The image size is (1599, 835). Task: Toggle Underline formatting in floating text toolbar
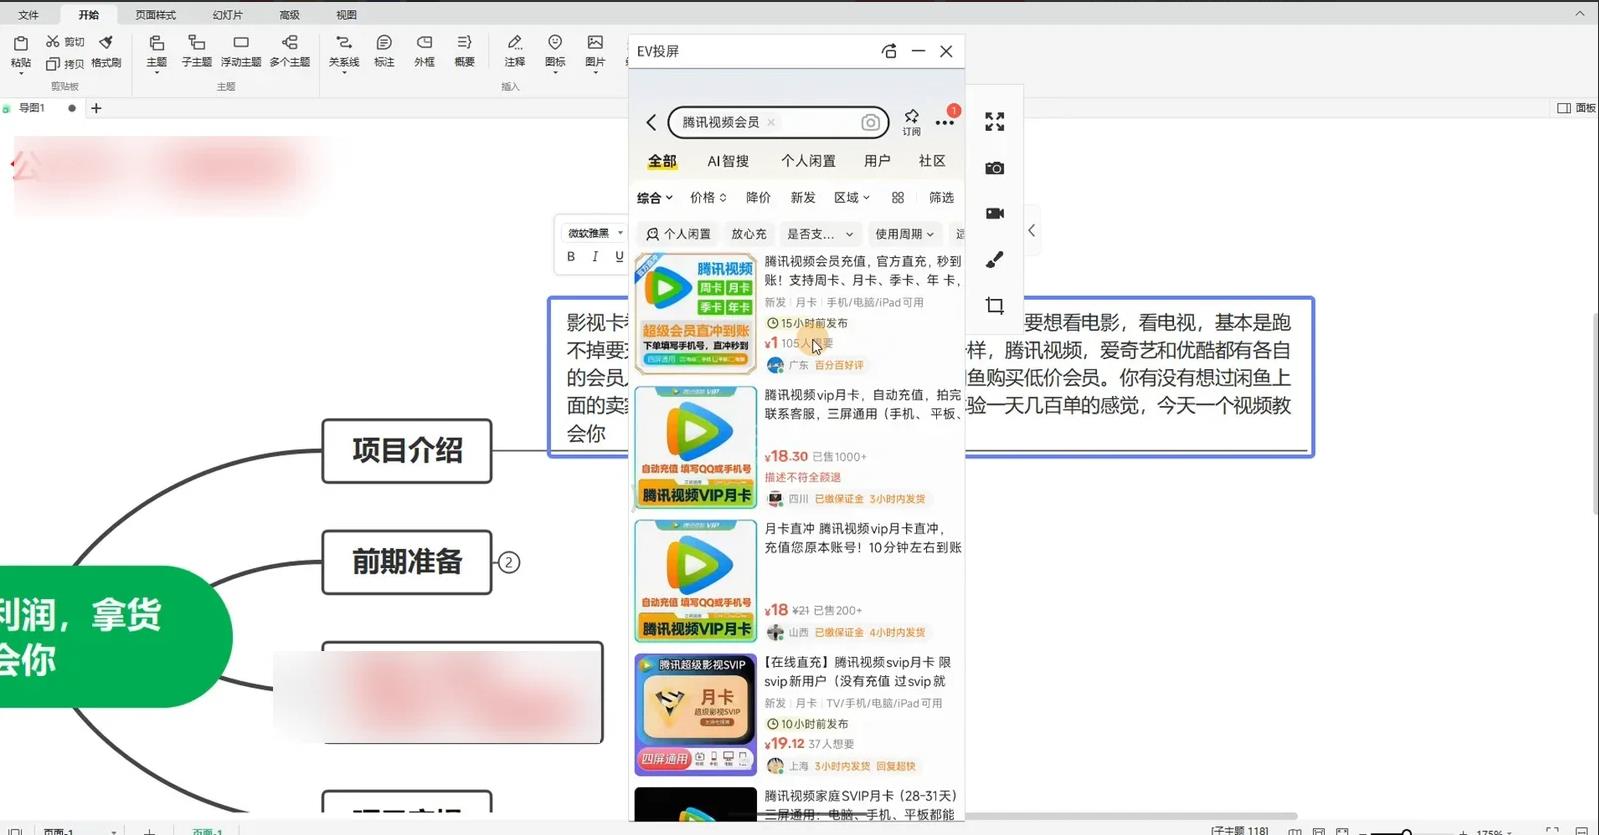(619, 257)
